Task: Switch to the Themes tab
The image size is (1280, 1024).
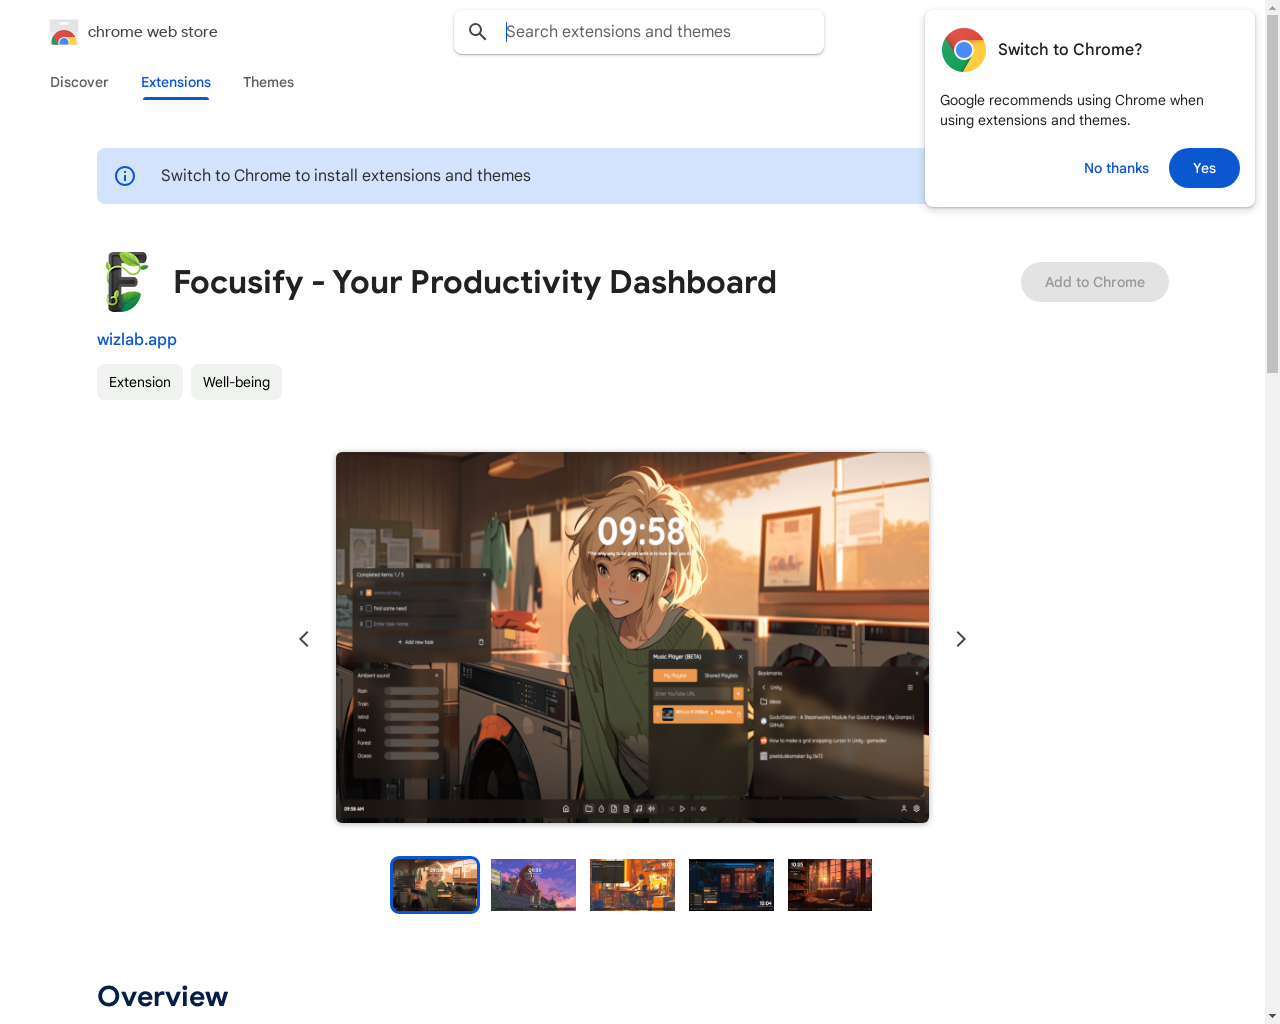Action: coord(268,82)
